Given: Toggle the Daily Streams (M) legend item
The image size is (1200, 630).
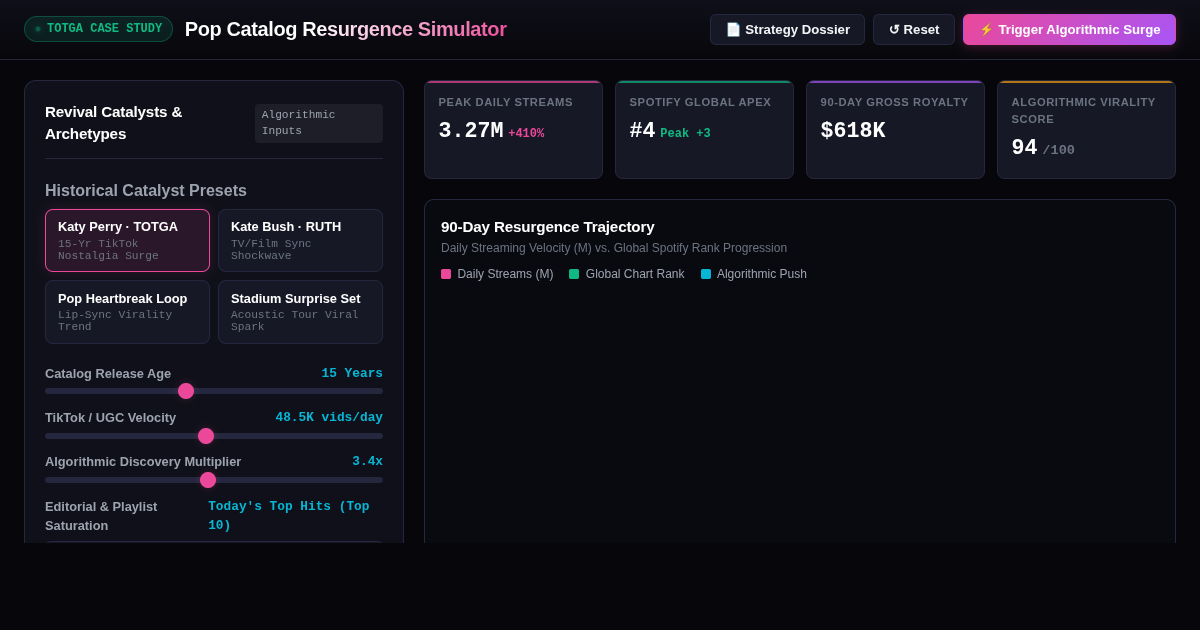Looking at the screenshot, I should click(497, 274).
